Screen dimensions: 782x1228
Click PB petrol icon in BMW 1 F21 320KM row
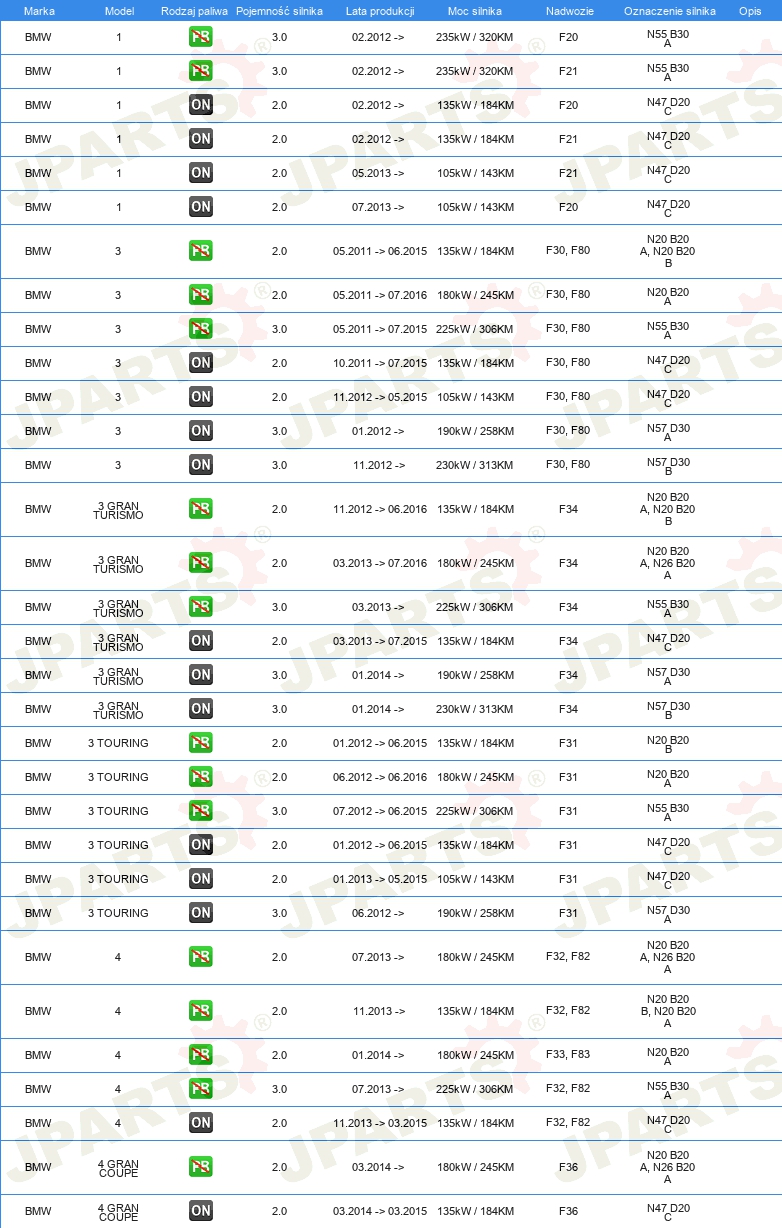201,71
